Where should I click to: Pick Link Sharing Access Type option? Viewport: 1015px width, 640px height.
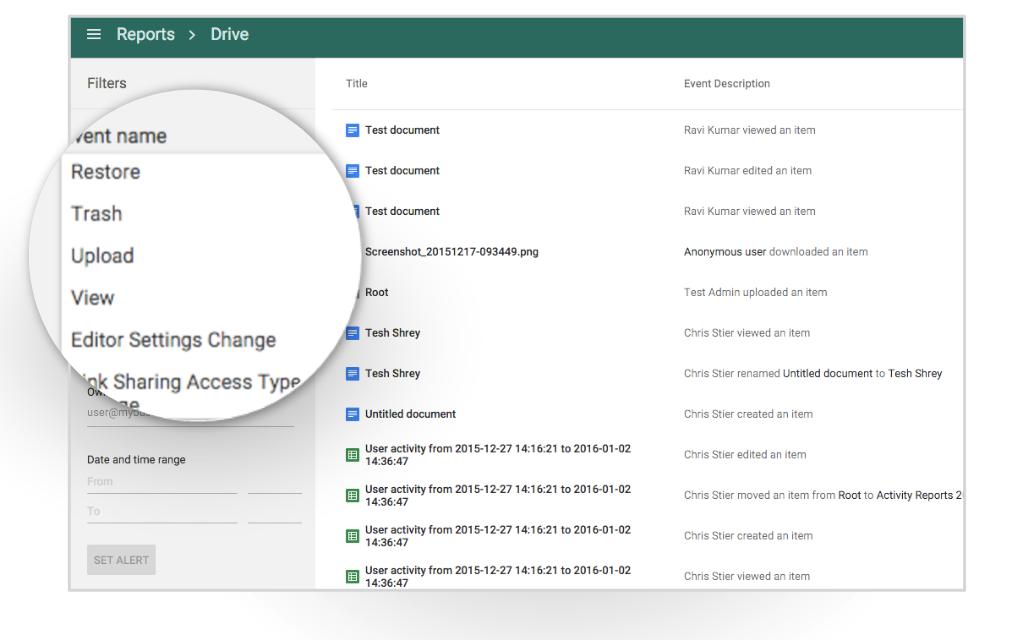tap(192, 382)
